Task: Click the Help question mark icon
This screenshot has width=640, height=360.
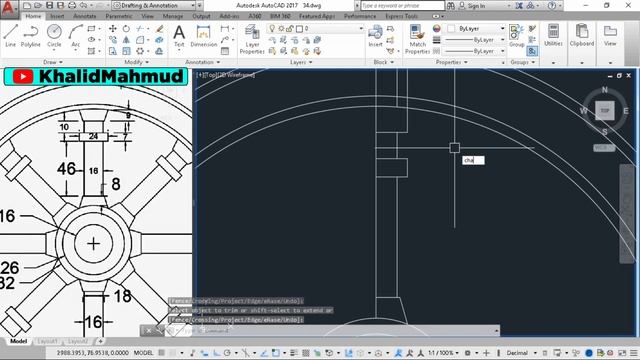Action: tap(552, 6)
